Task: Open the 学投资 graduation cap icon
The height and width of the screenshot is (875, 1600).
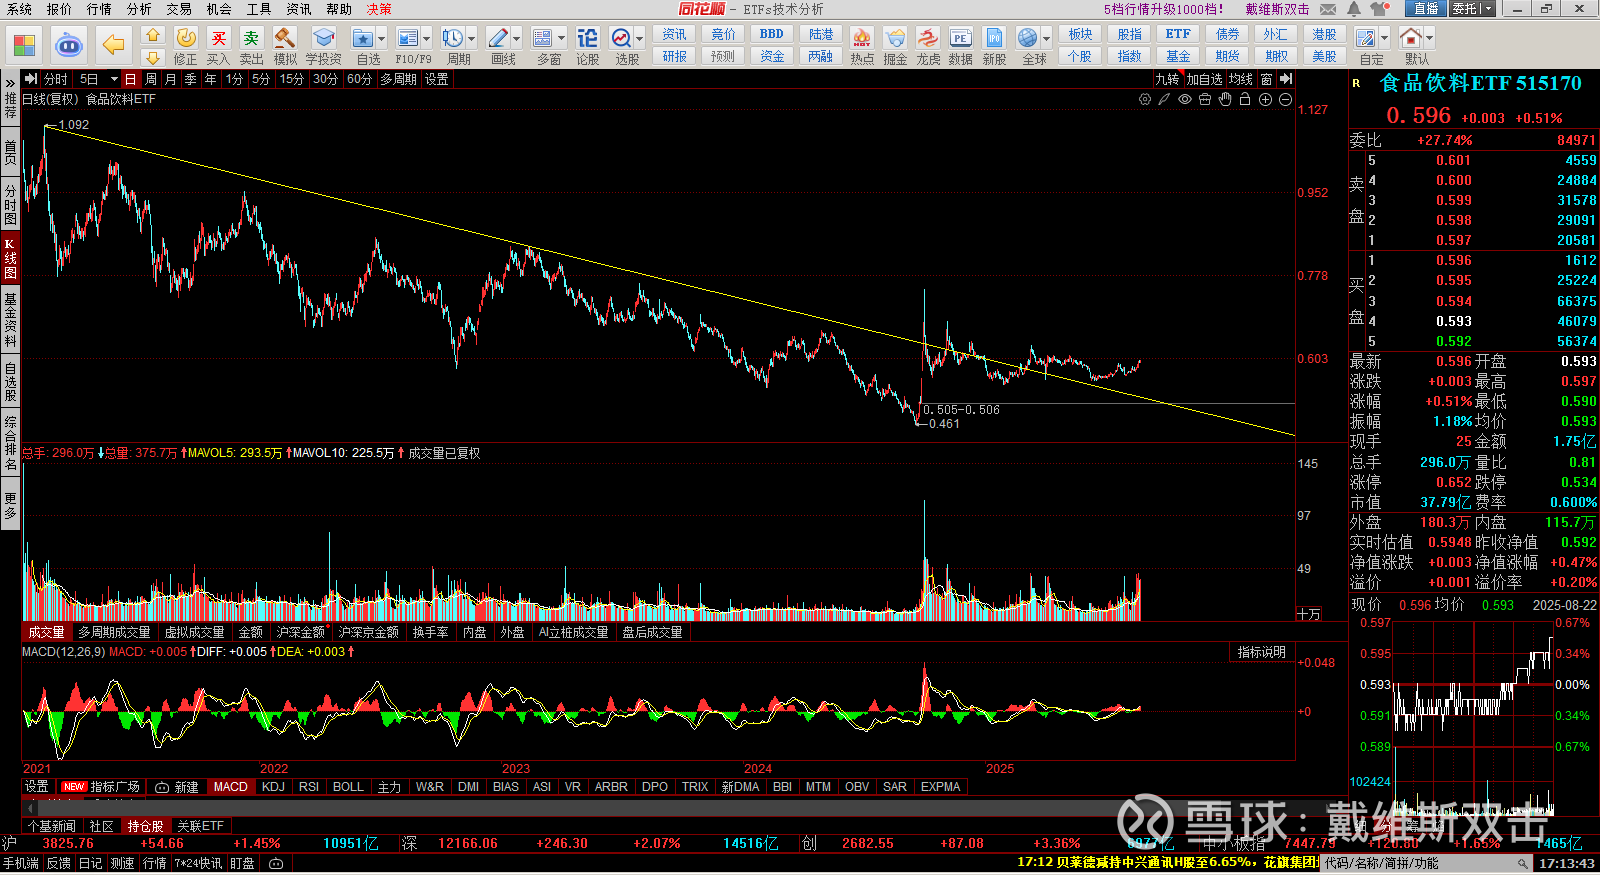Action: 323,38
